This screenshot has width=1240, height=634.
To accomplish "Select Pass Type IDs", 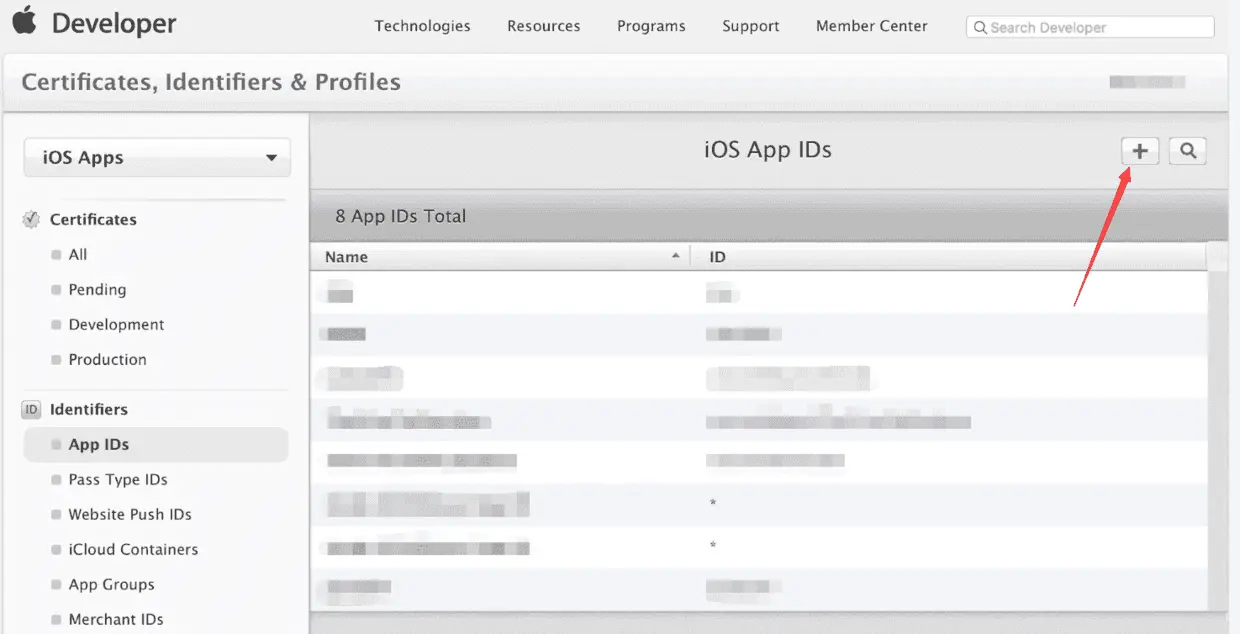I will [118, 480].
